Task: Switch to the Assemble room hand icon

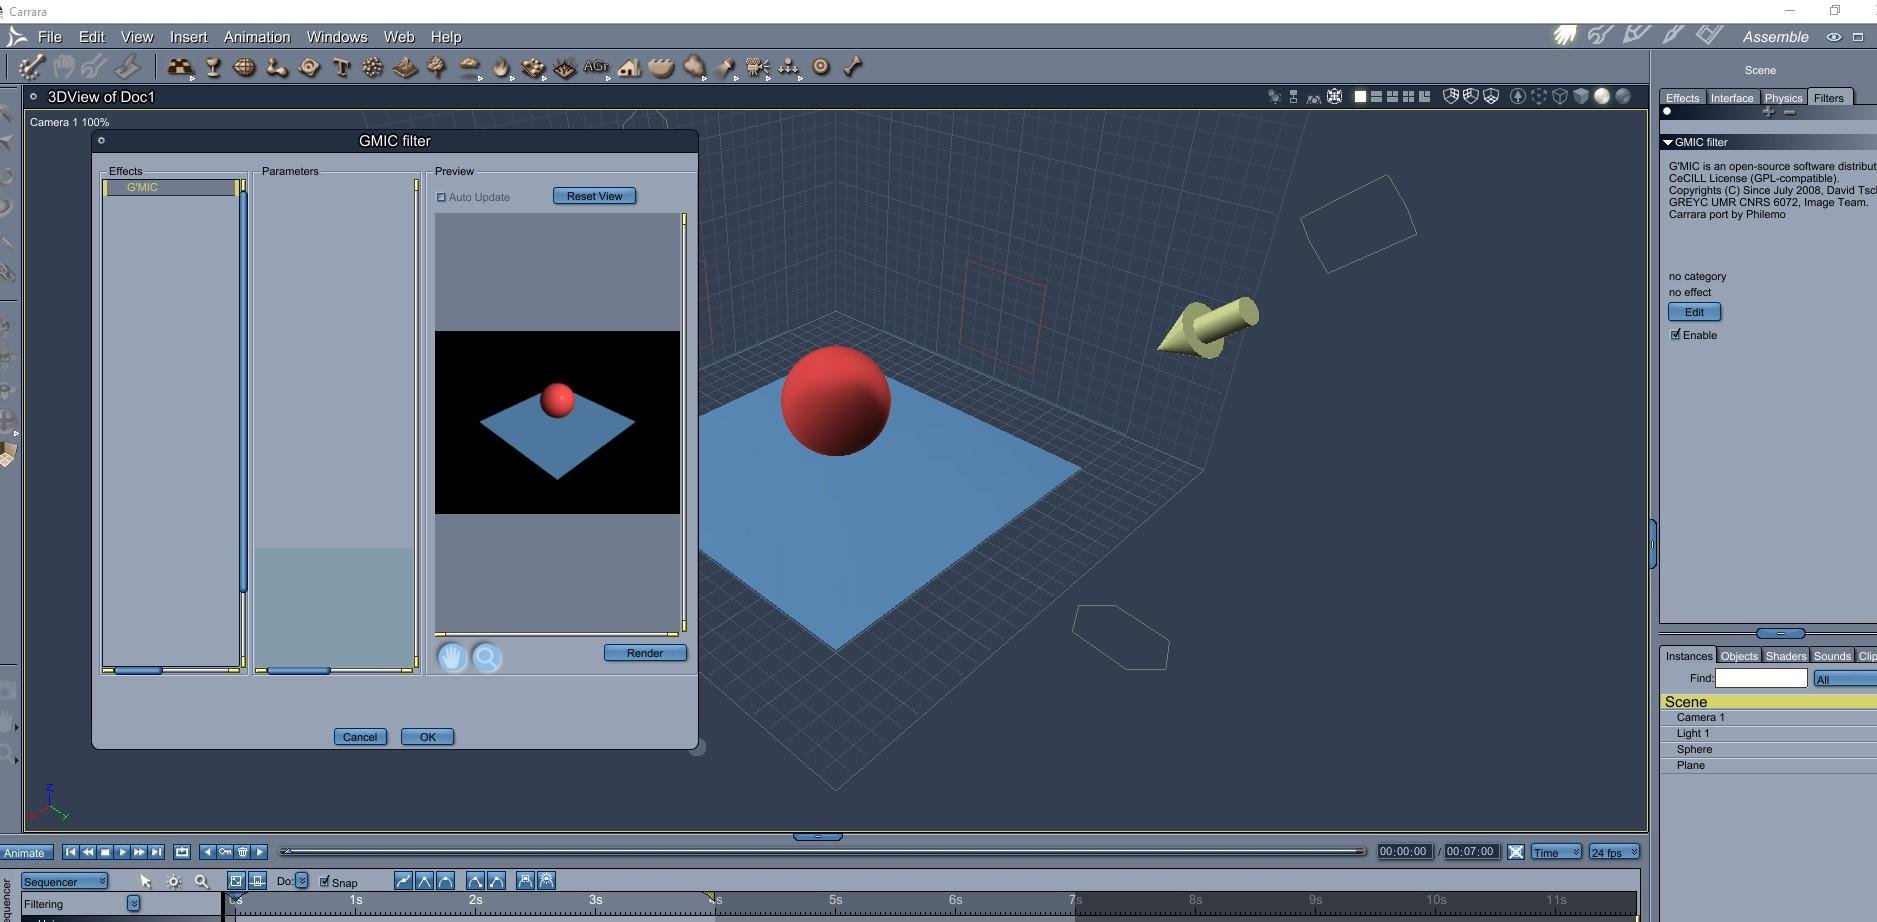Action: (x=1565, y=36)
